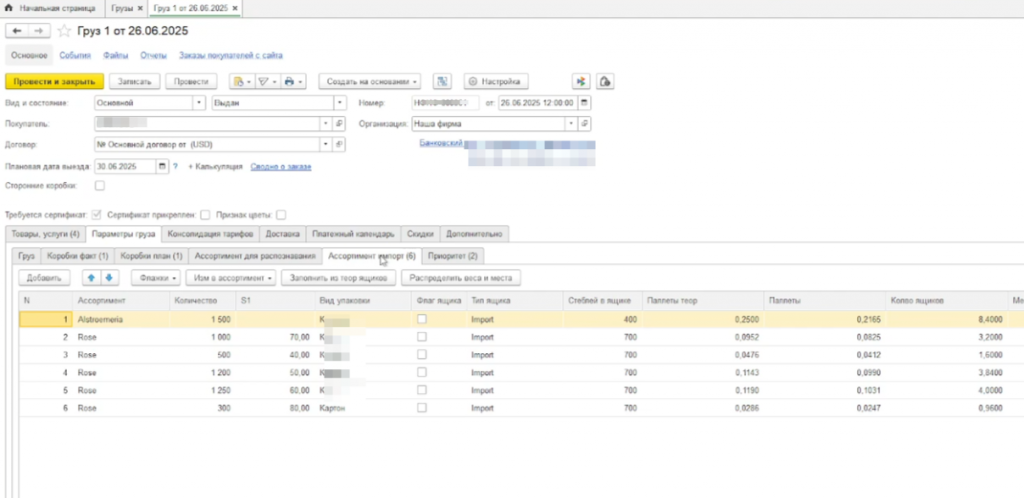The height and width of the screenshot is (498, 1024).
Task: Enable the Сертификат прикреплен checkbox
Action: tap(205, 214)
